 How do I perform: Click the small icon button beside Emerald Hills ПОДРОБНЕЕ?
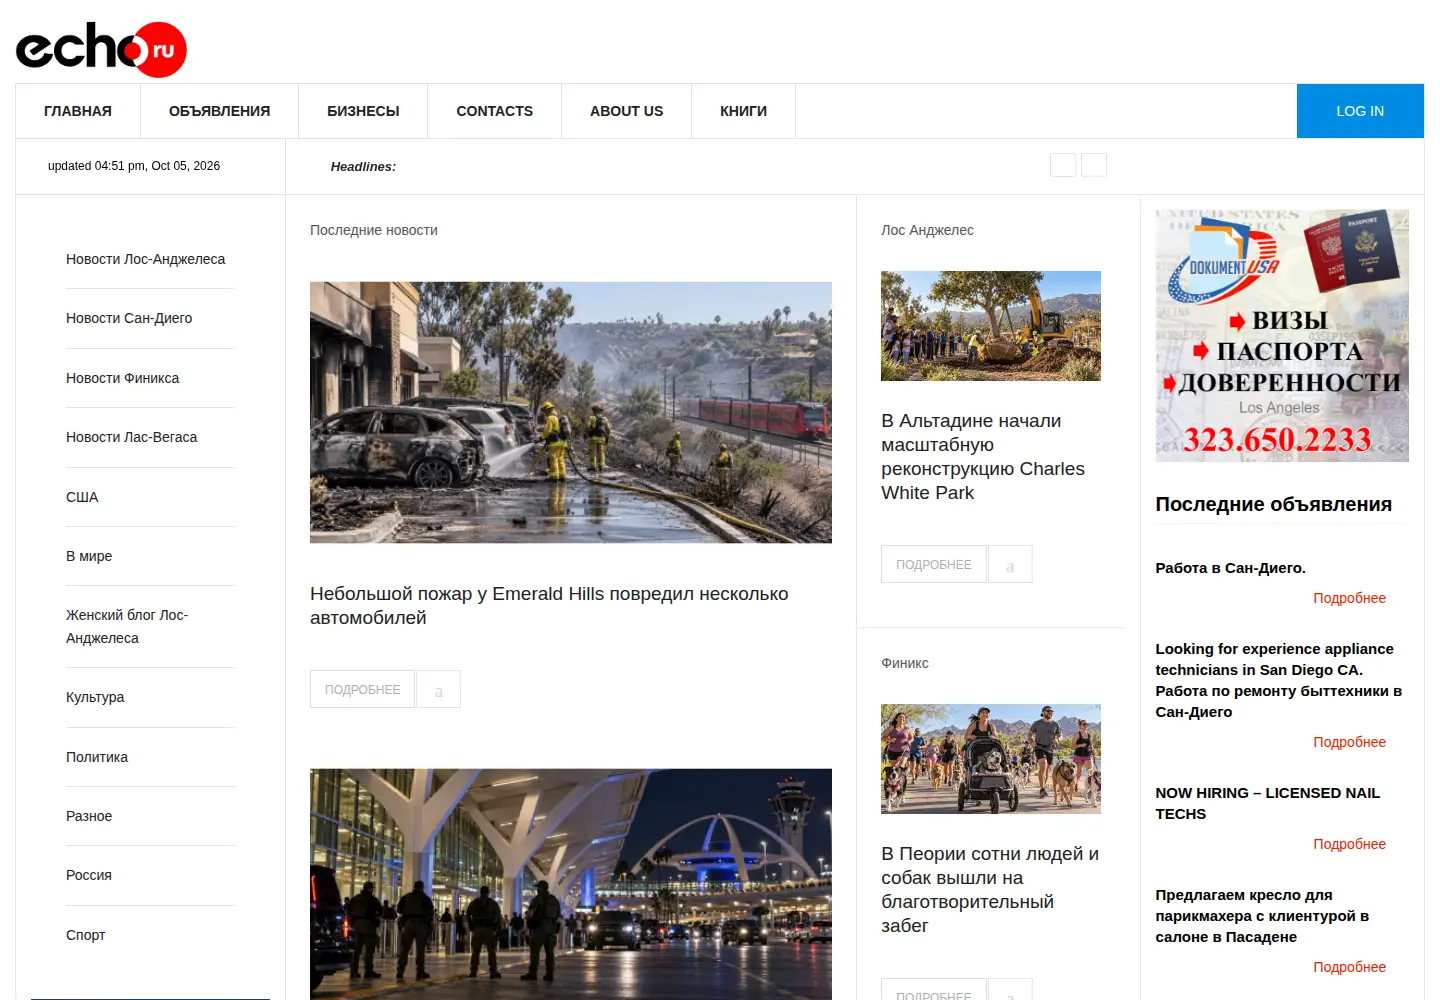(x=438, y=689)
